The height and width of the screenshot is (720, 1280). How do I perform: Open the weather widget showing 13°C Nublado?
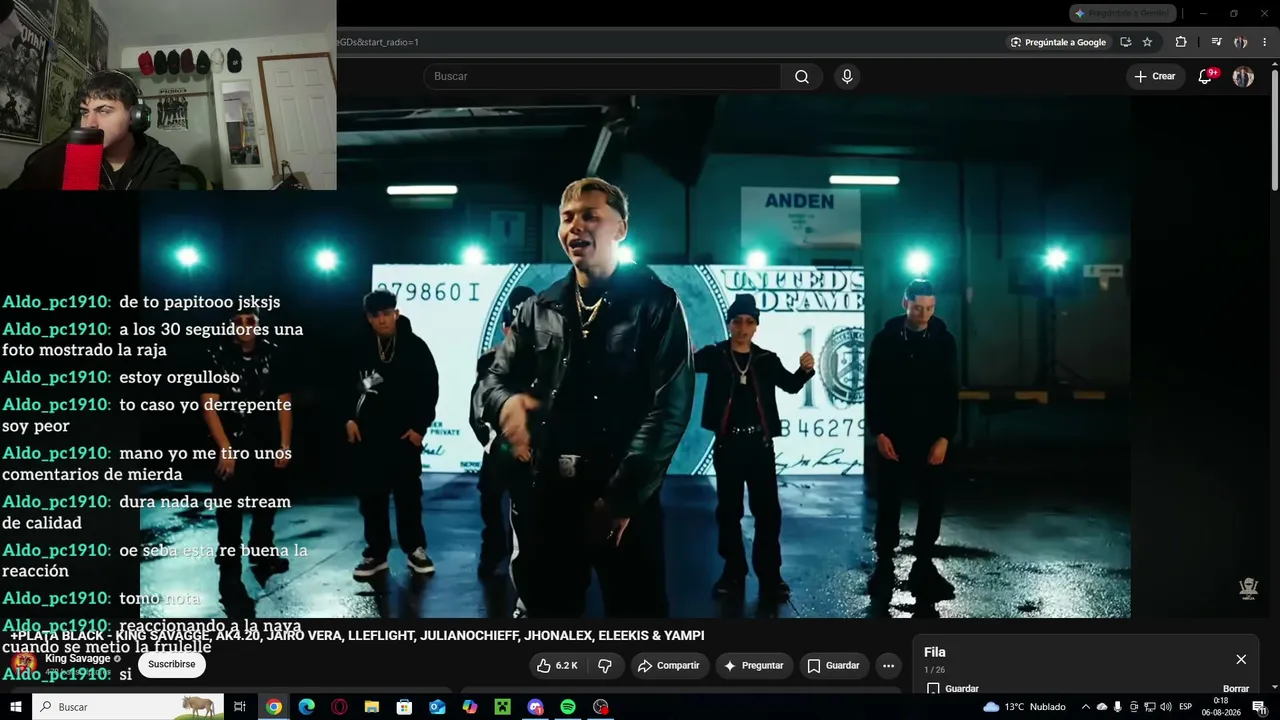pyautogui.click(x=1024, y=707)
